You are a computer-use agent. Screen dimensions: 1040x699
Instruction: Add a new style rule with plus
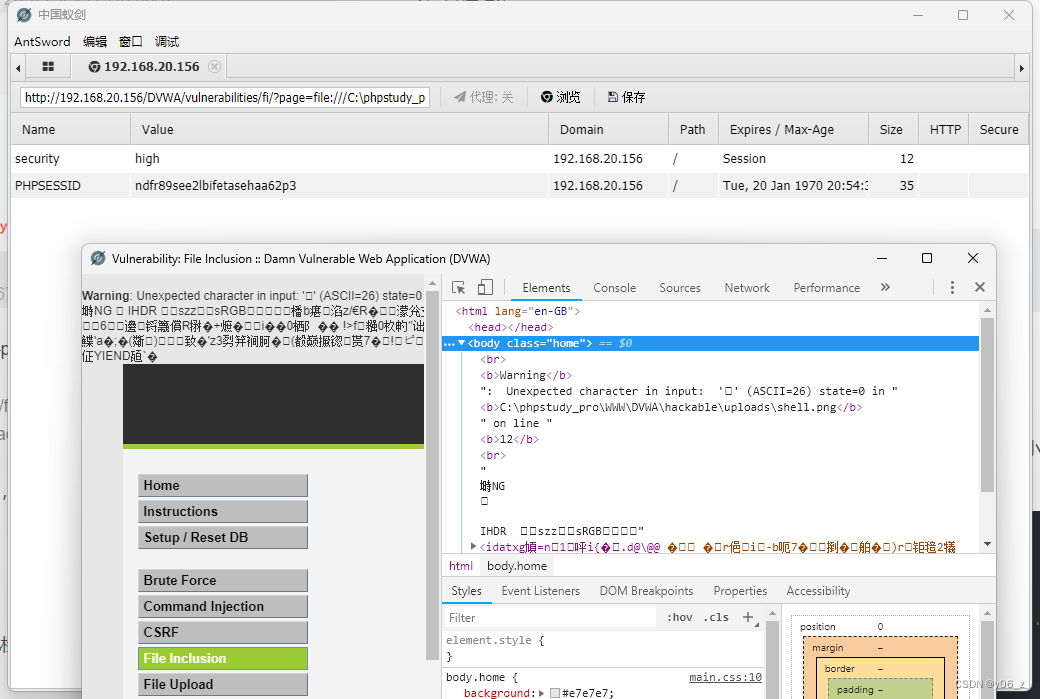748,617
